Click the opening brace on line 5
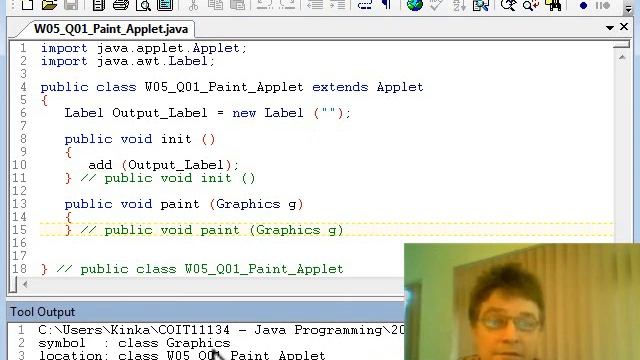This screenshot has height=360, width=640. click(x=44, y=100)
